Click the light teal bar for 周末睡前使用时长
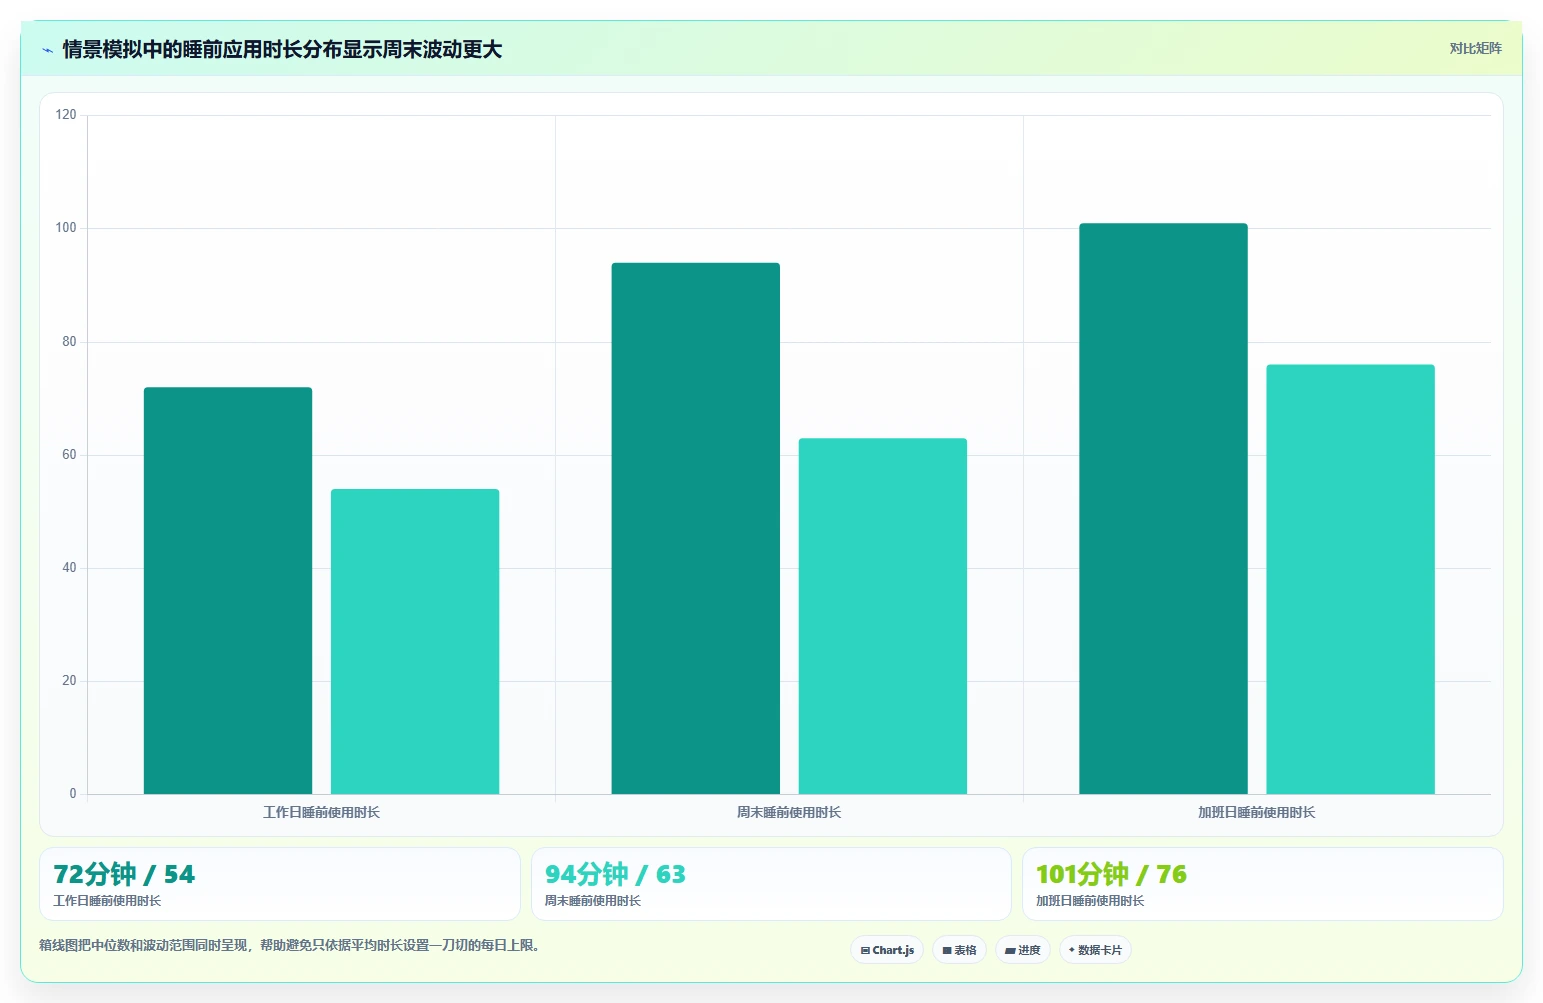Screen dimensions: 1543x1003 tap(883, 616)
